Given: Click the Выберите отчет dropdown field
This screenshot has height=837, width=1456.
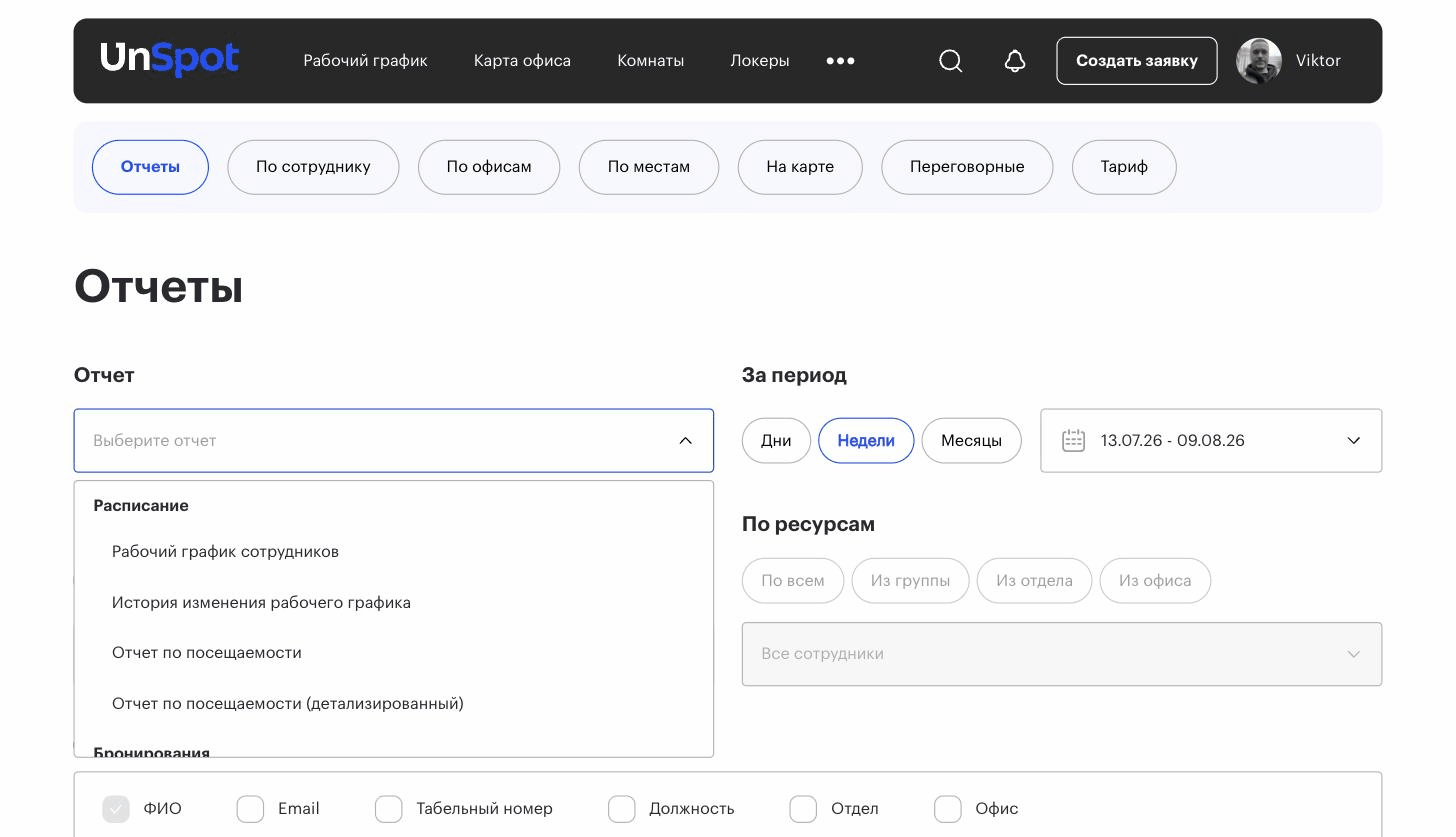Looking at the screenshot, I should point(394,440).
